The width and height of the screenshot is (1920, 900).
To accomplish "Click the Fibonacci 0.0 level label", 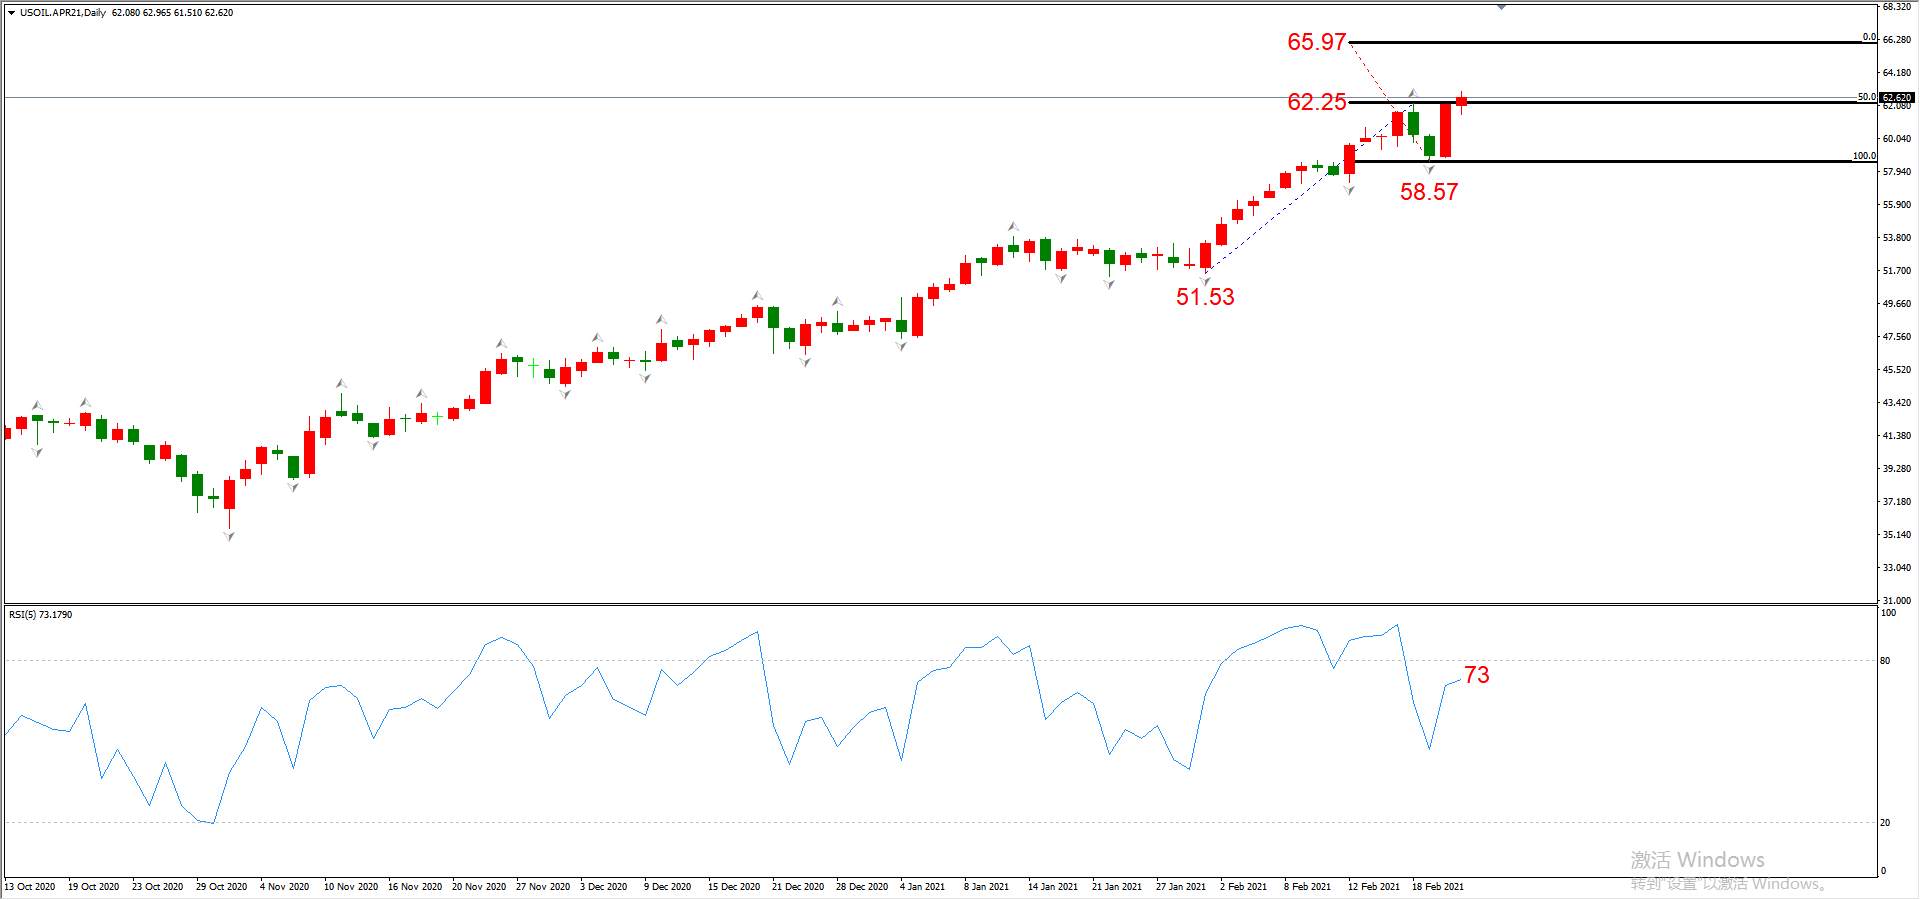I will 1868,37.
